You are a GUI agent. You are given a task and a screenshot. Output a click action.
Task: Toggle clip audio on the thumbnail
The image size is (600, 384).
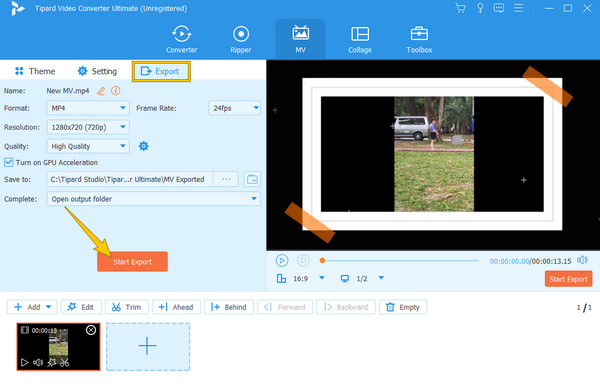click(x=38, y=362)
